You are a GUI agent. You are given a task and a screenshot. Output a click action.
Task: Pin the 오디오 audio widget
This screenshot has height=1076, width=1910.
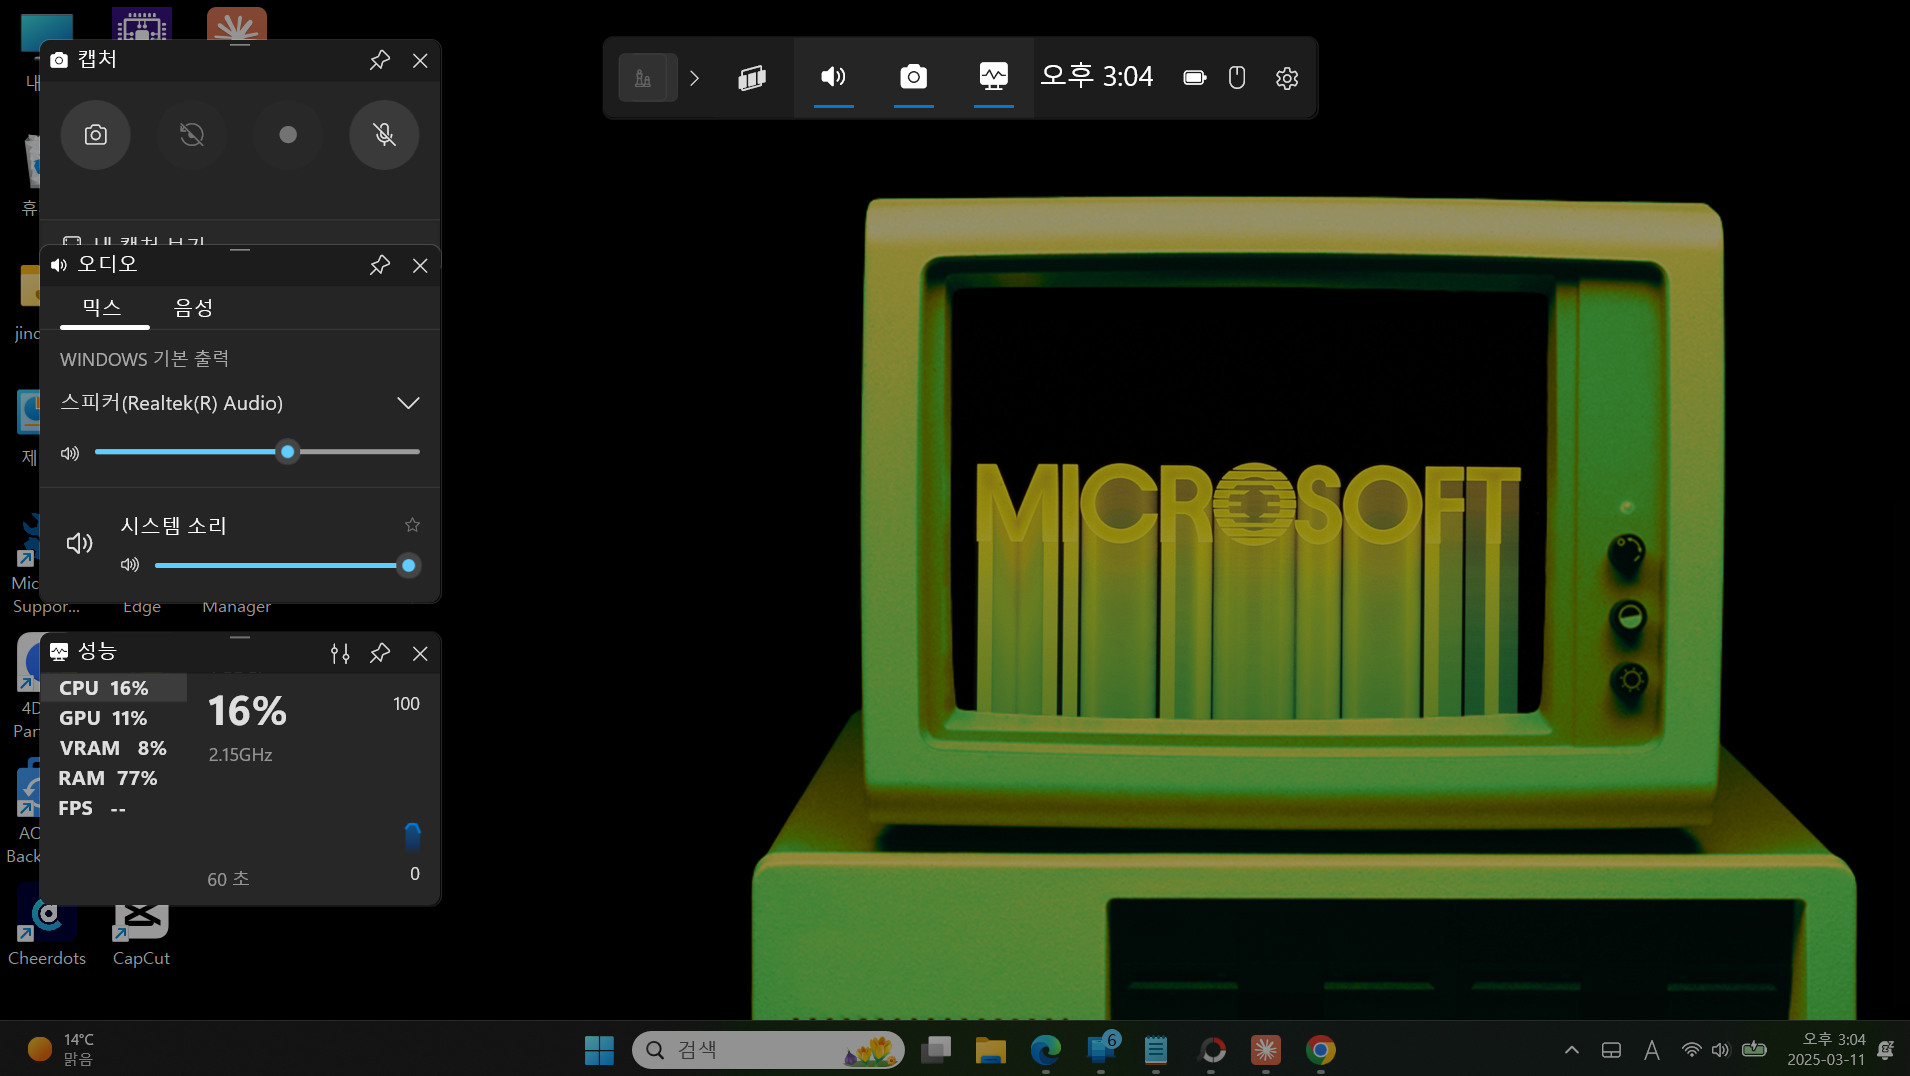pyautogui.click(x=380, y=265)
